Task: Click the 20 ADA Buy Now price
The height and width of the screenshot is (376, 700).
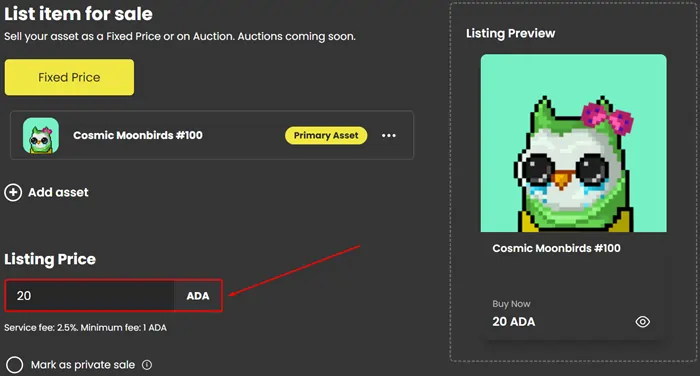Action: (x=513, y=322)
